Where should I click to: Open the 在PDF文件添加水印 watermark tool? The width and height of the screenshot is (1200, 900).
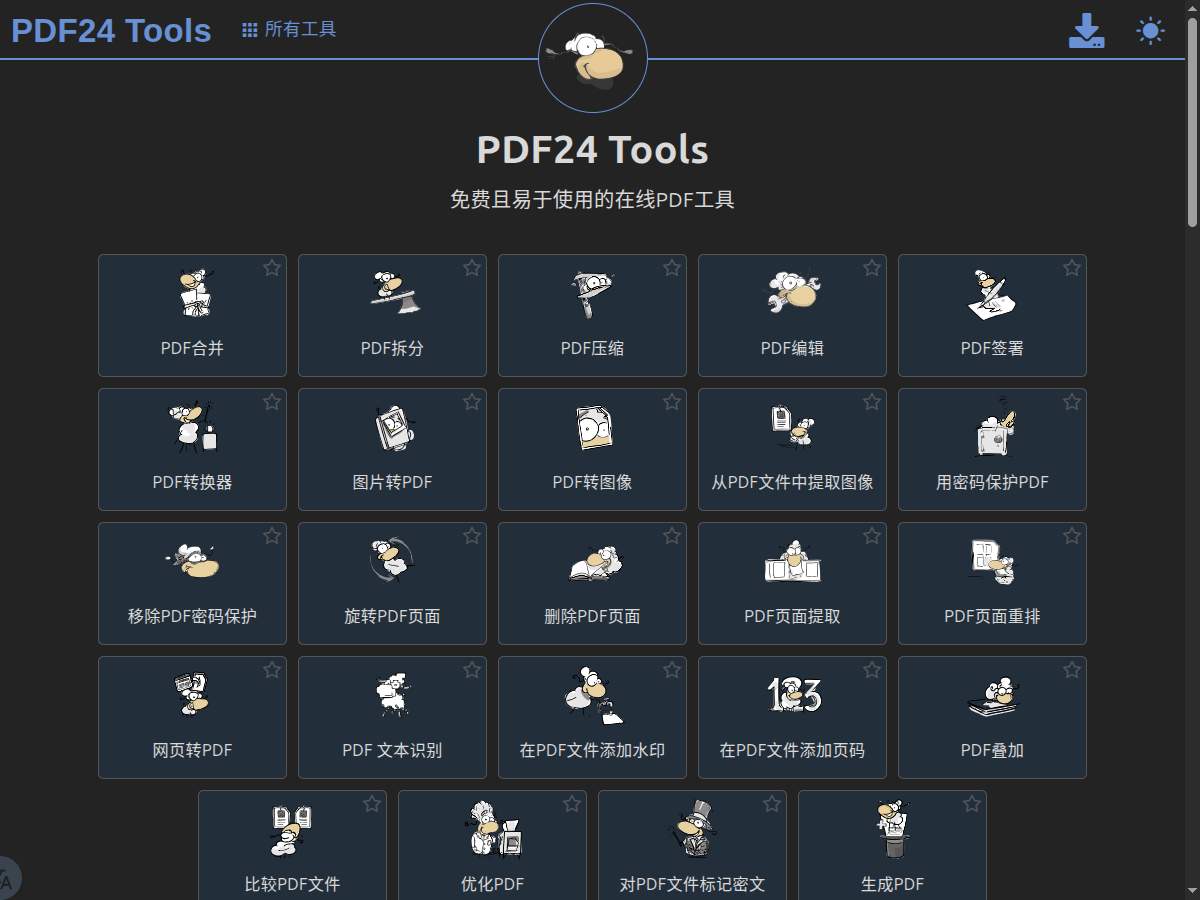pyautogui.click(x=592, y=717)
